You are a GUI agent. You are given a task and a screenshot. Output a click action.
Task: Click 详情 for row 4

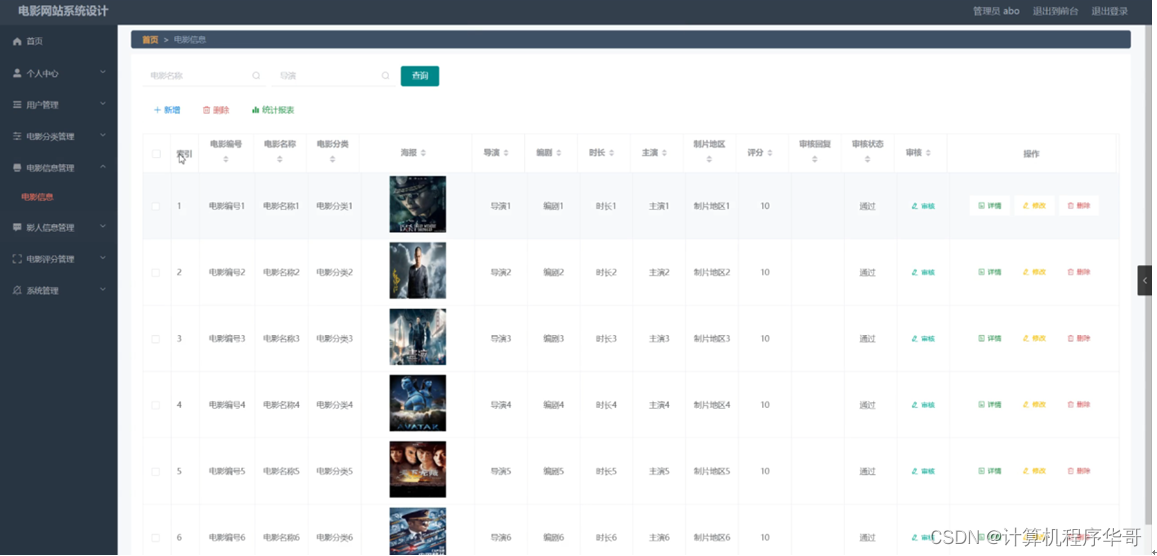click(990, 405)
